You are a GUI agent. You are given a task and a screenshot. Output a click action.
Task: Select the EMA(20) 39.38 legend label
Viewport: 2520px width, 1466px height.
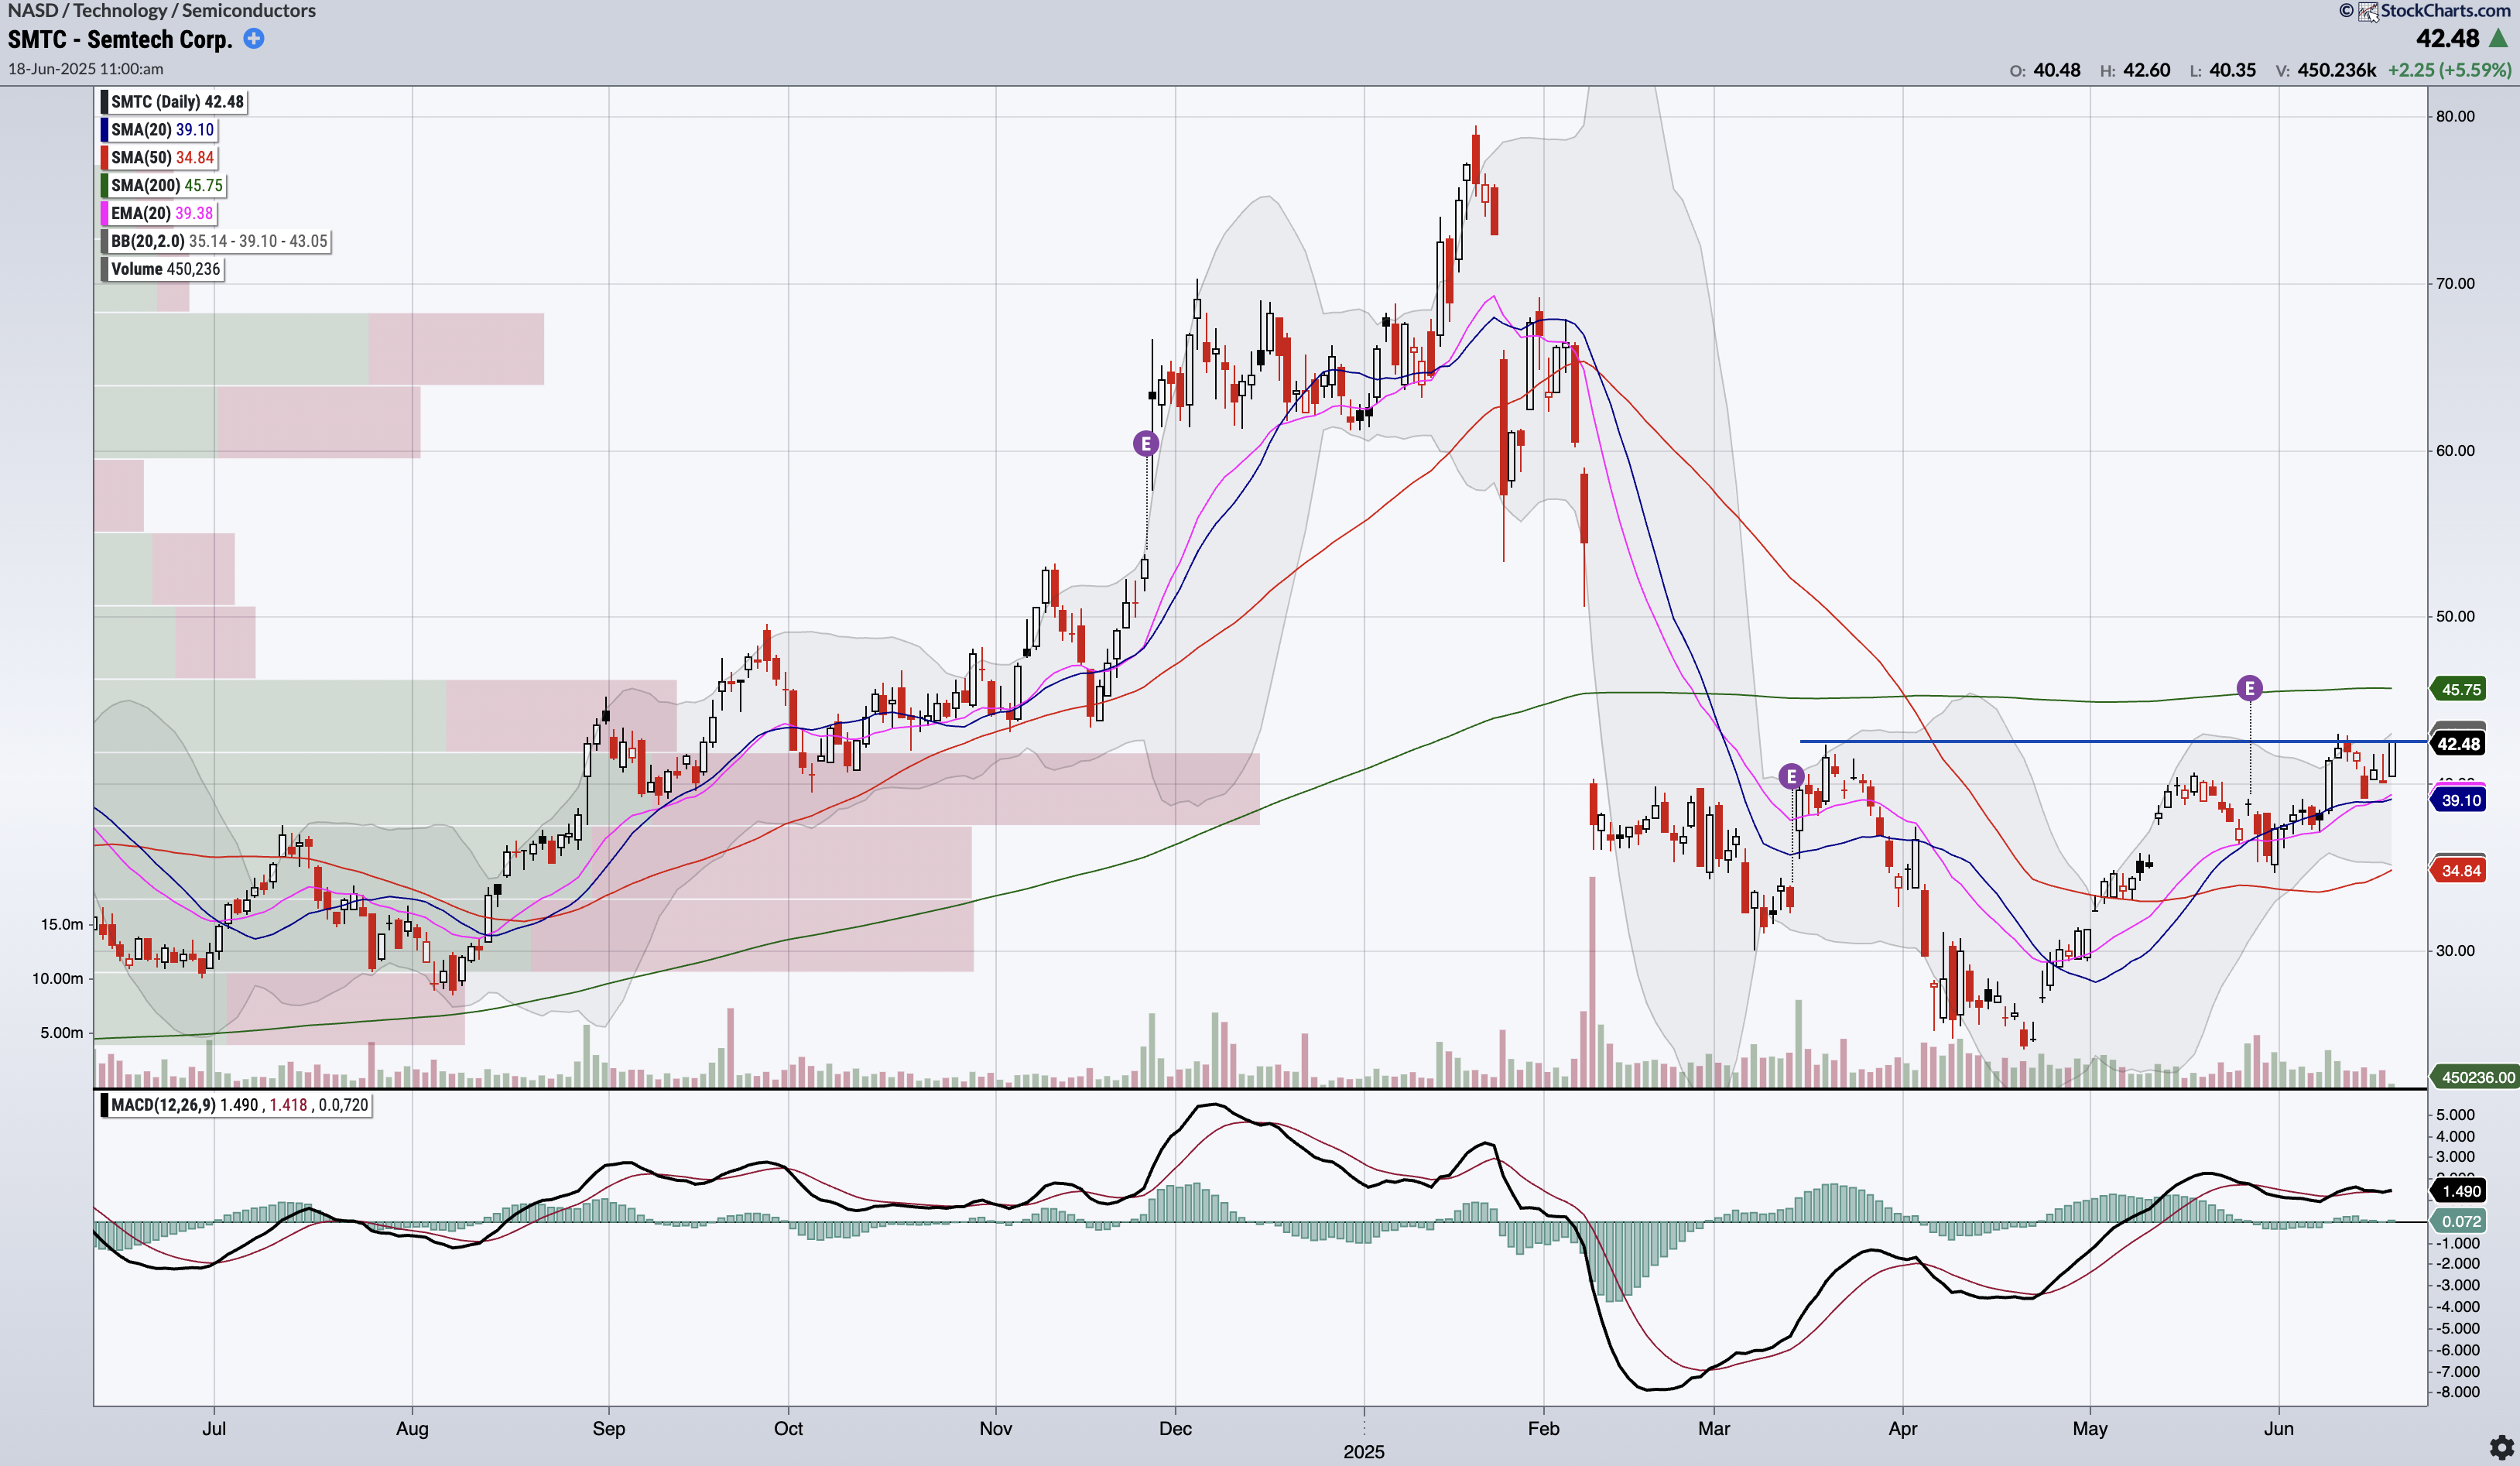[x=159, y=214]
